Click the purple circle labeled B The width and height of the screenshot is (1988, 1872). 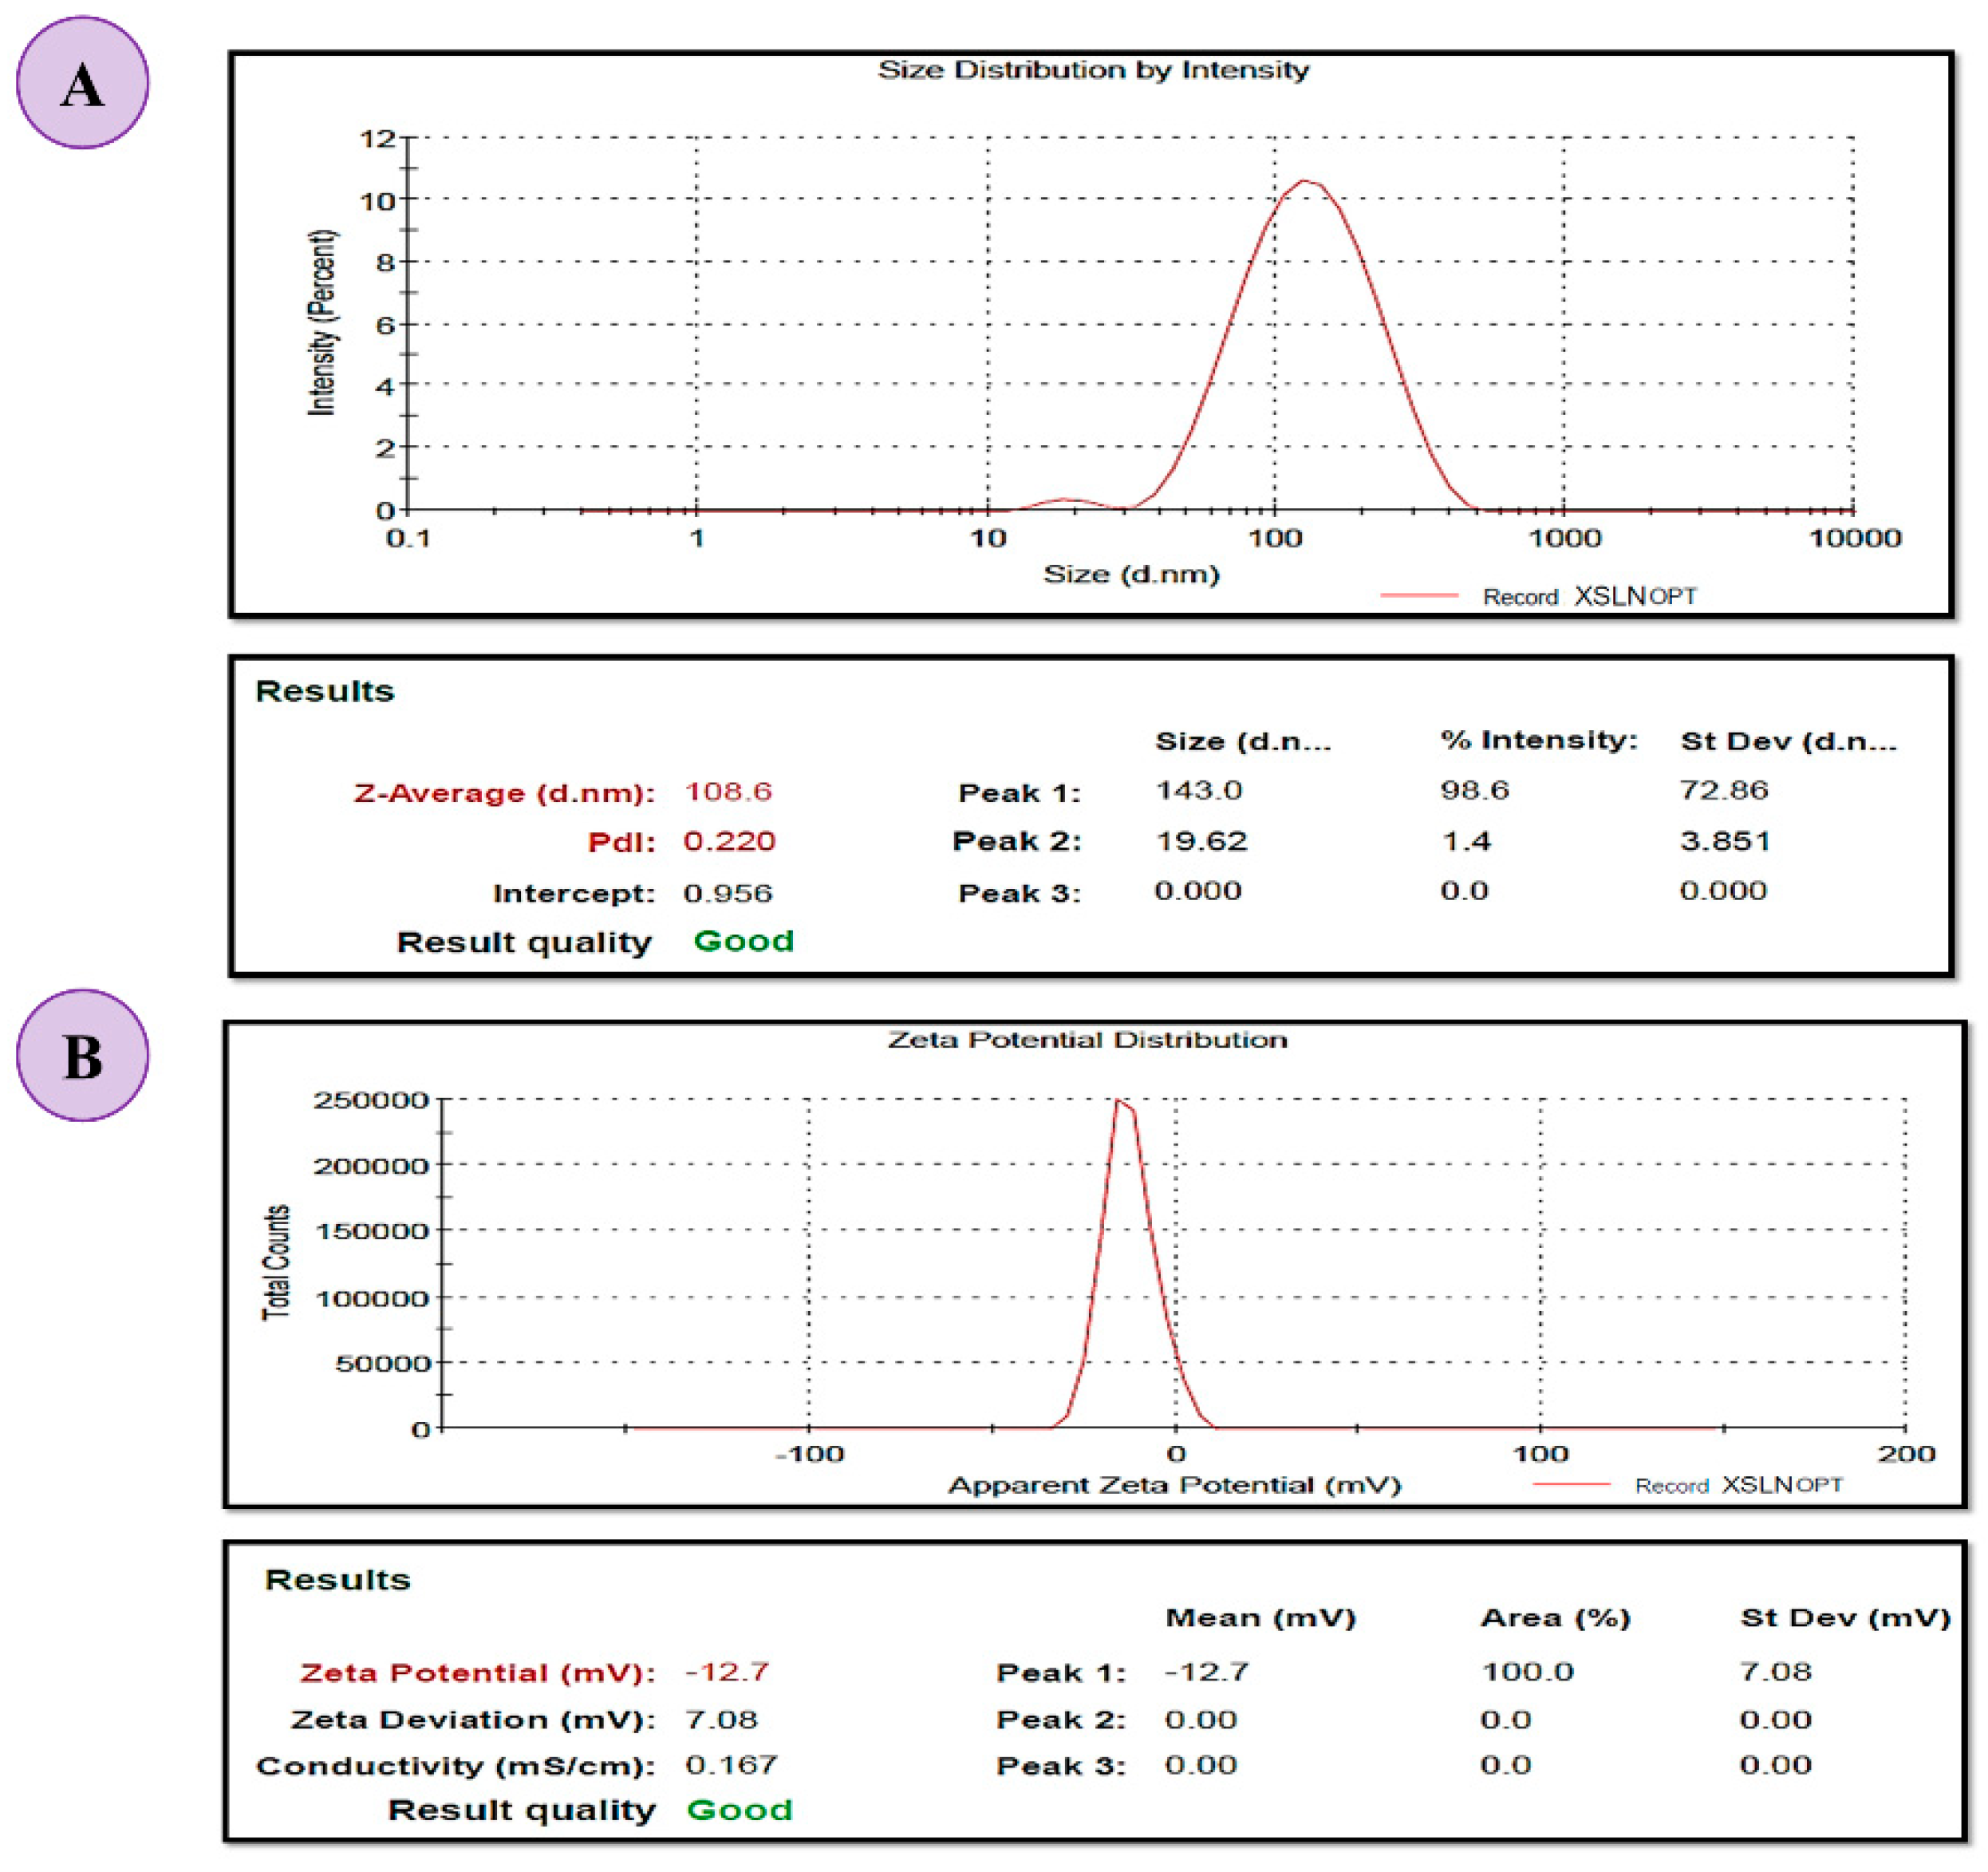click(83, 1055)
